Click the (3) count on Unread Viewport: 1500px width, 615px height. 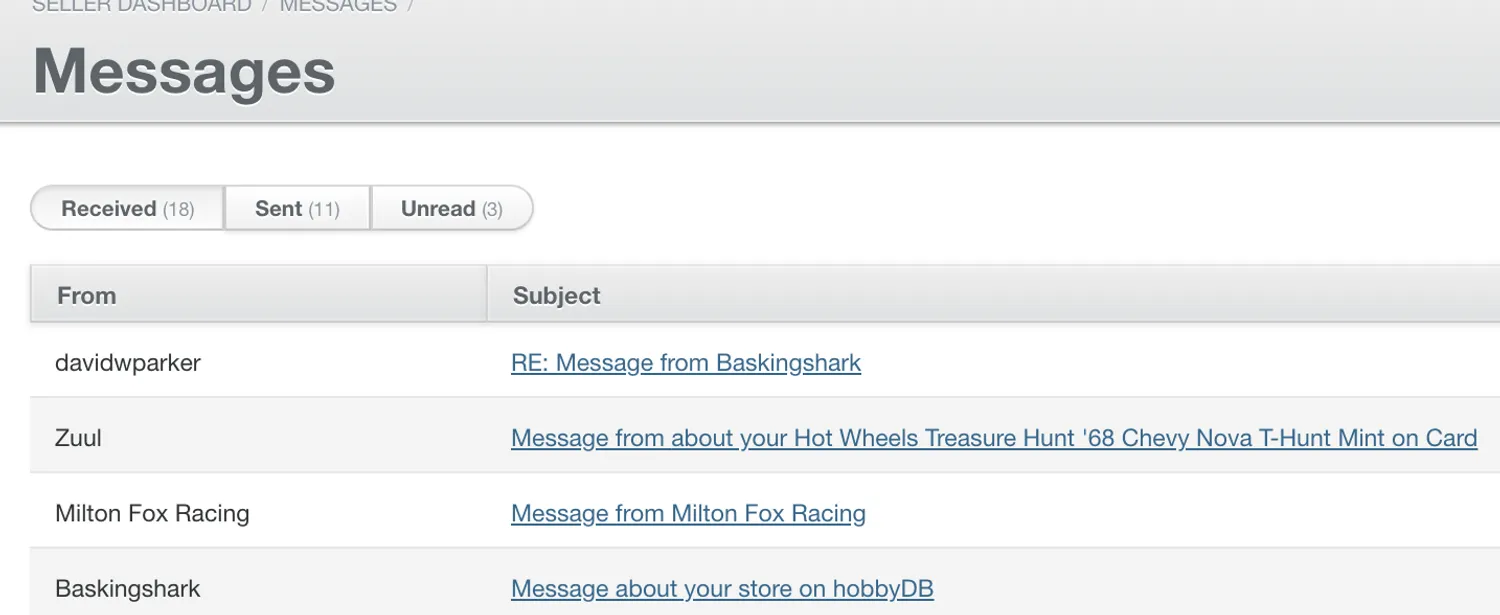click(x=492, y=210)
